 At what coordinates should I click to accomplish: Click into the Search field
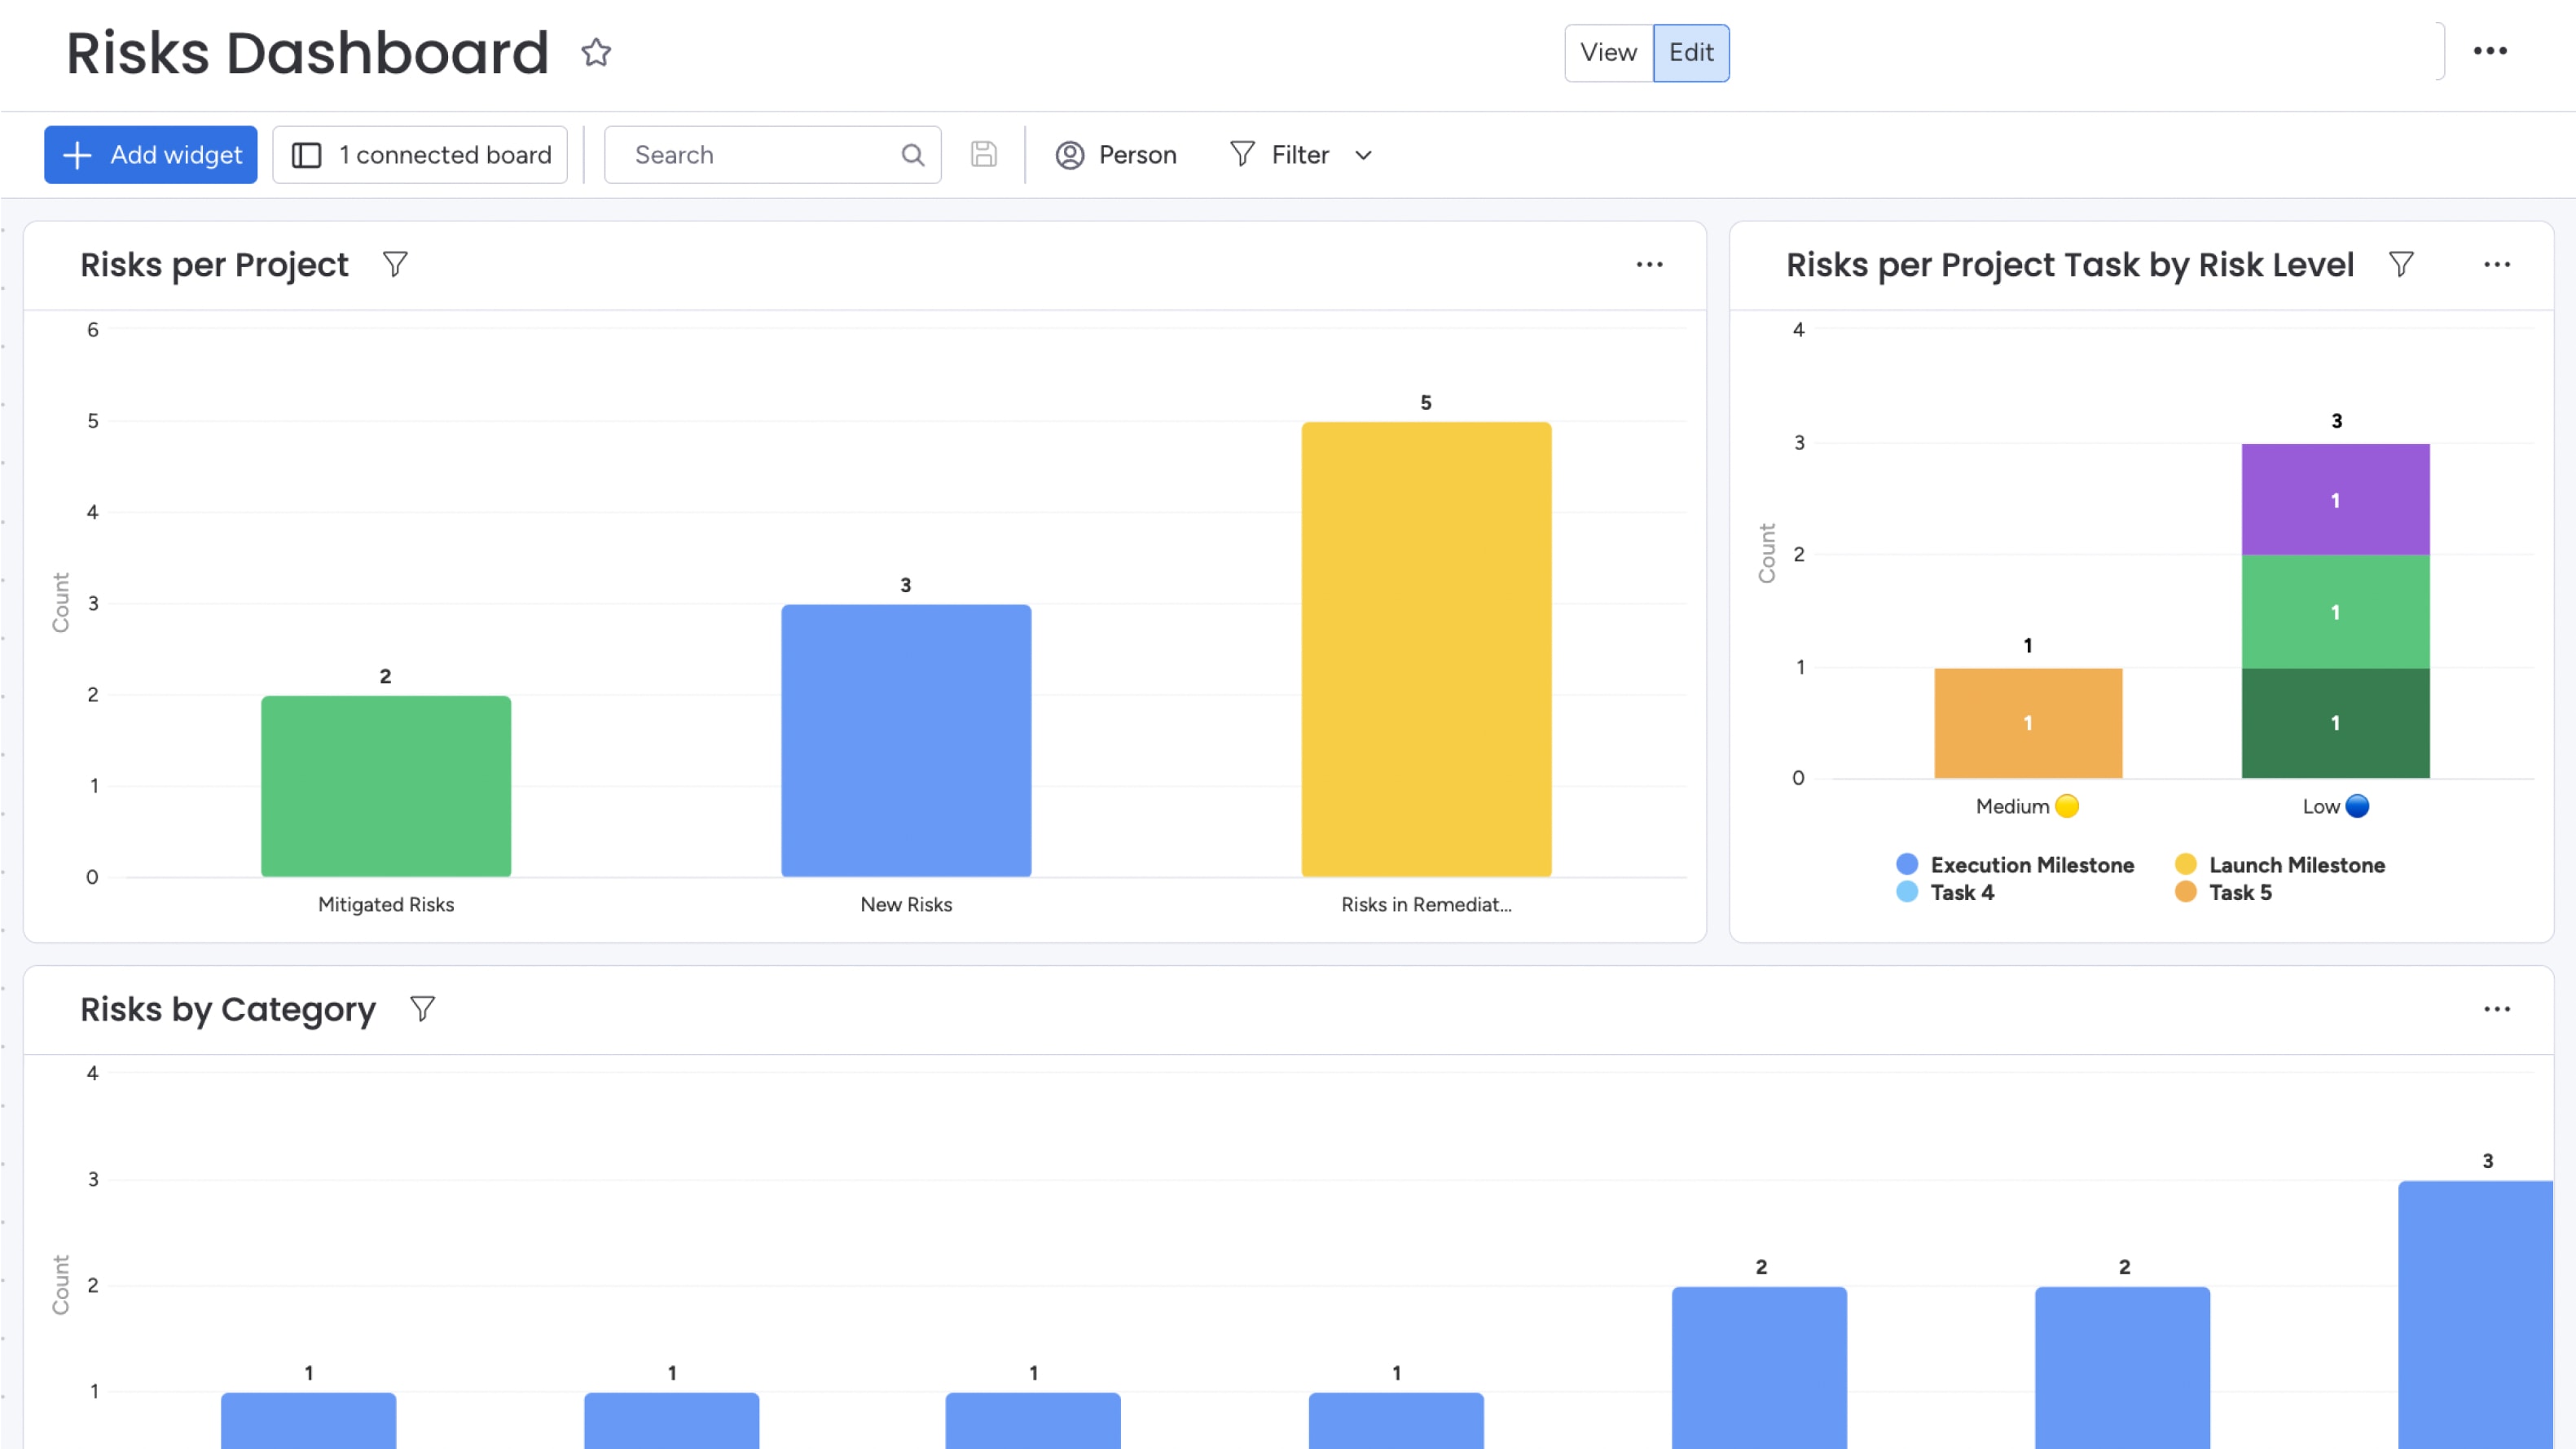772,155
